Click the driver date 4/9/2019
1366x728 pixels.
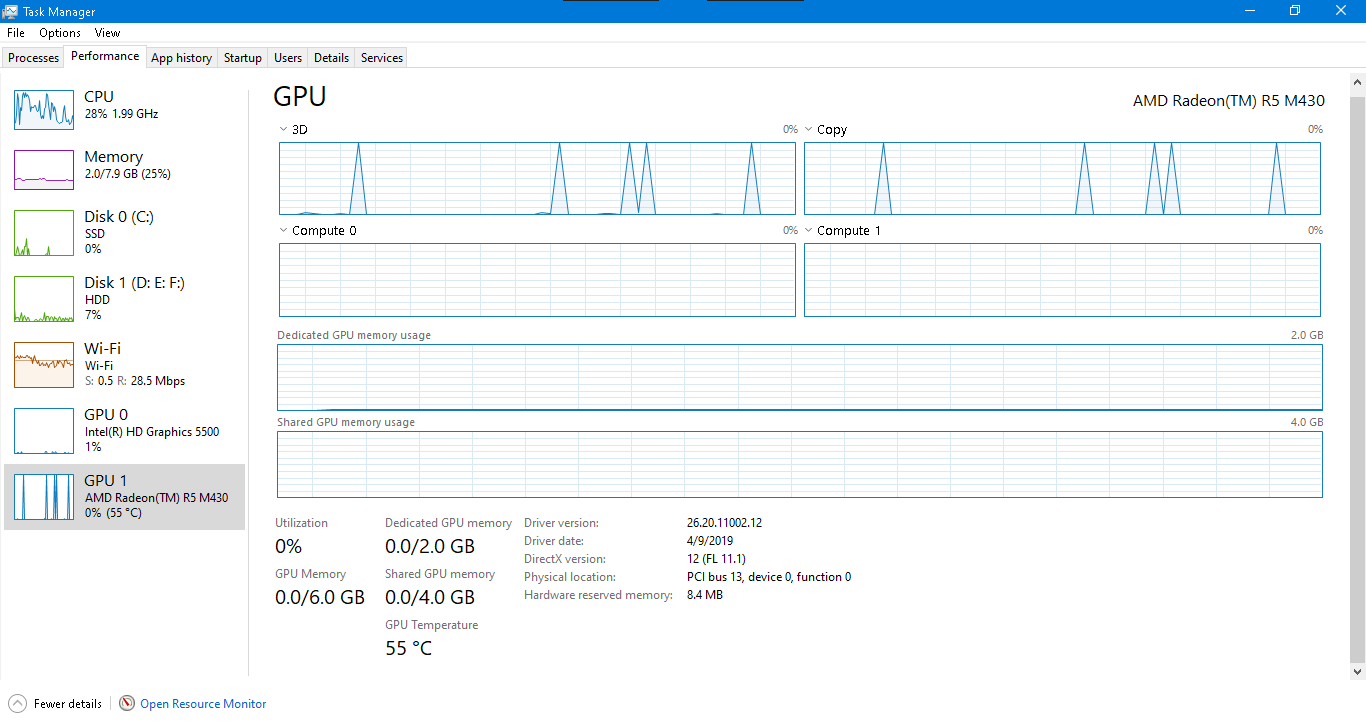coord(710,541)
